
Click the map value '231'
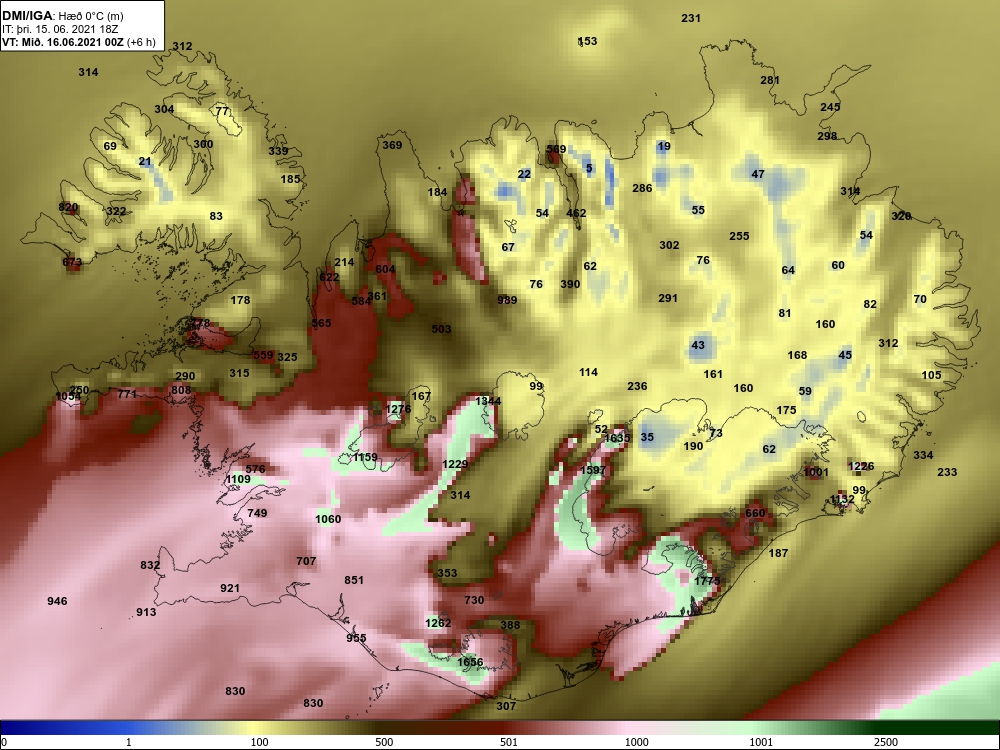click(691, 18)
